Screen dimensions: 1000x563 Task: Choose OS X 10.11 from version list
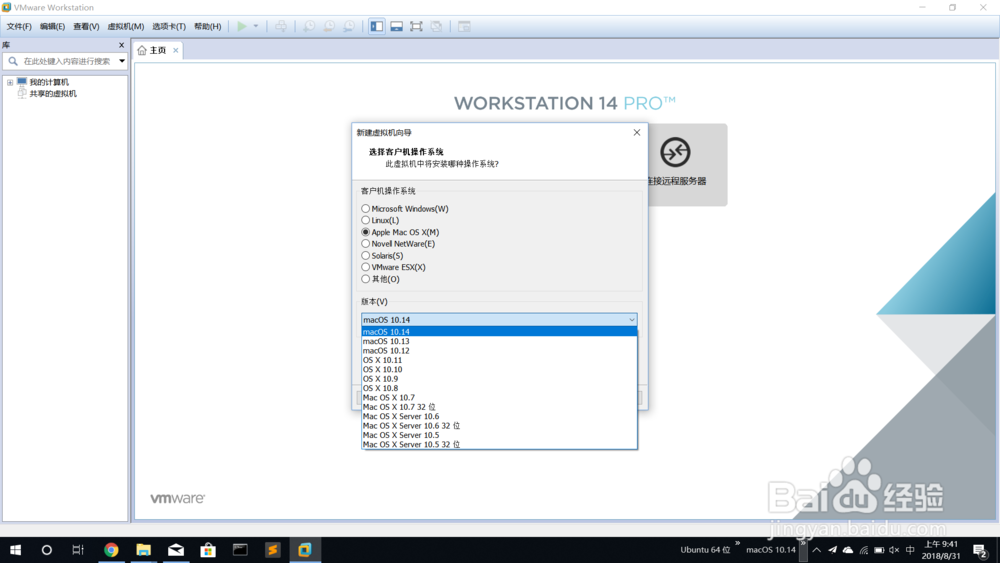point(499,360)
